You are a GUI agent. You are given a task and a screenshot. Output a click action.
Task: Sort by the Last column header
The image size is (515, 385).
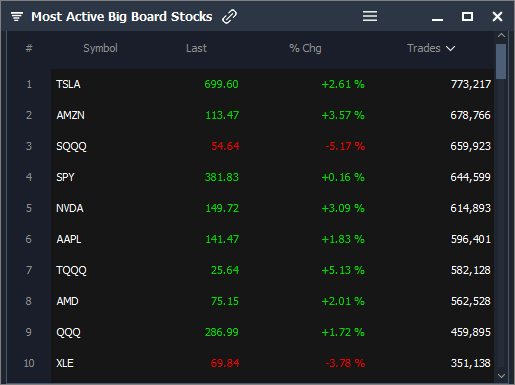[196, 48]
